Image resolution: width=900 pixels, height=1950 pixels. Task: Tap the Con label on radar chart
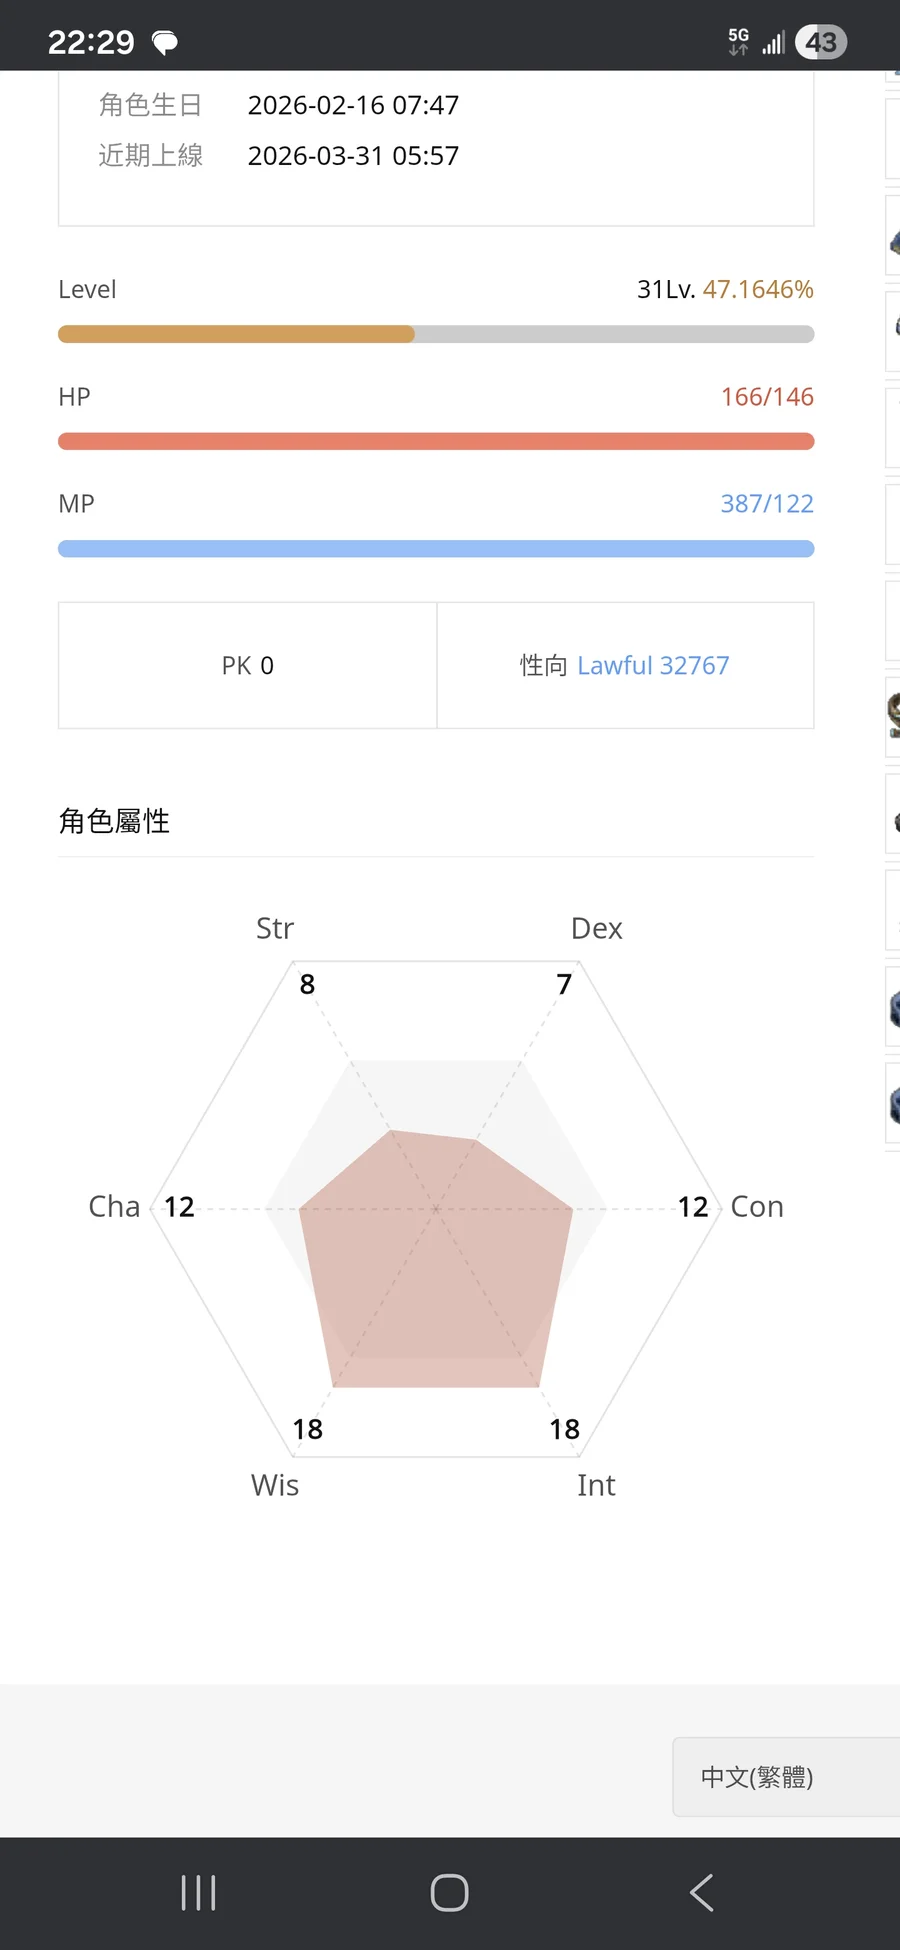[x=757, y=1207]
